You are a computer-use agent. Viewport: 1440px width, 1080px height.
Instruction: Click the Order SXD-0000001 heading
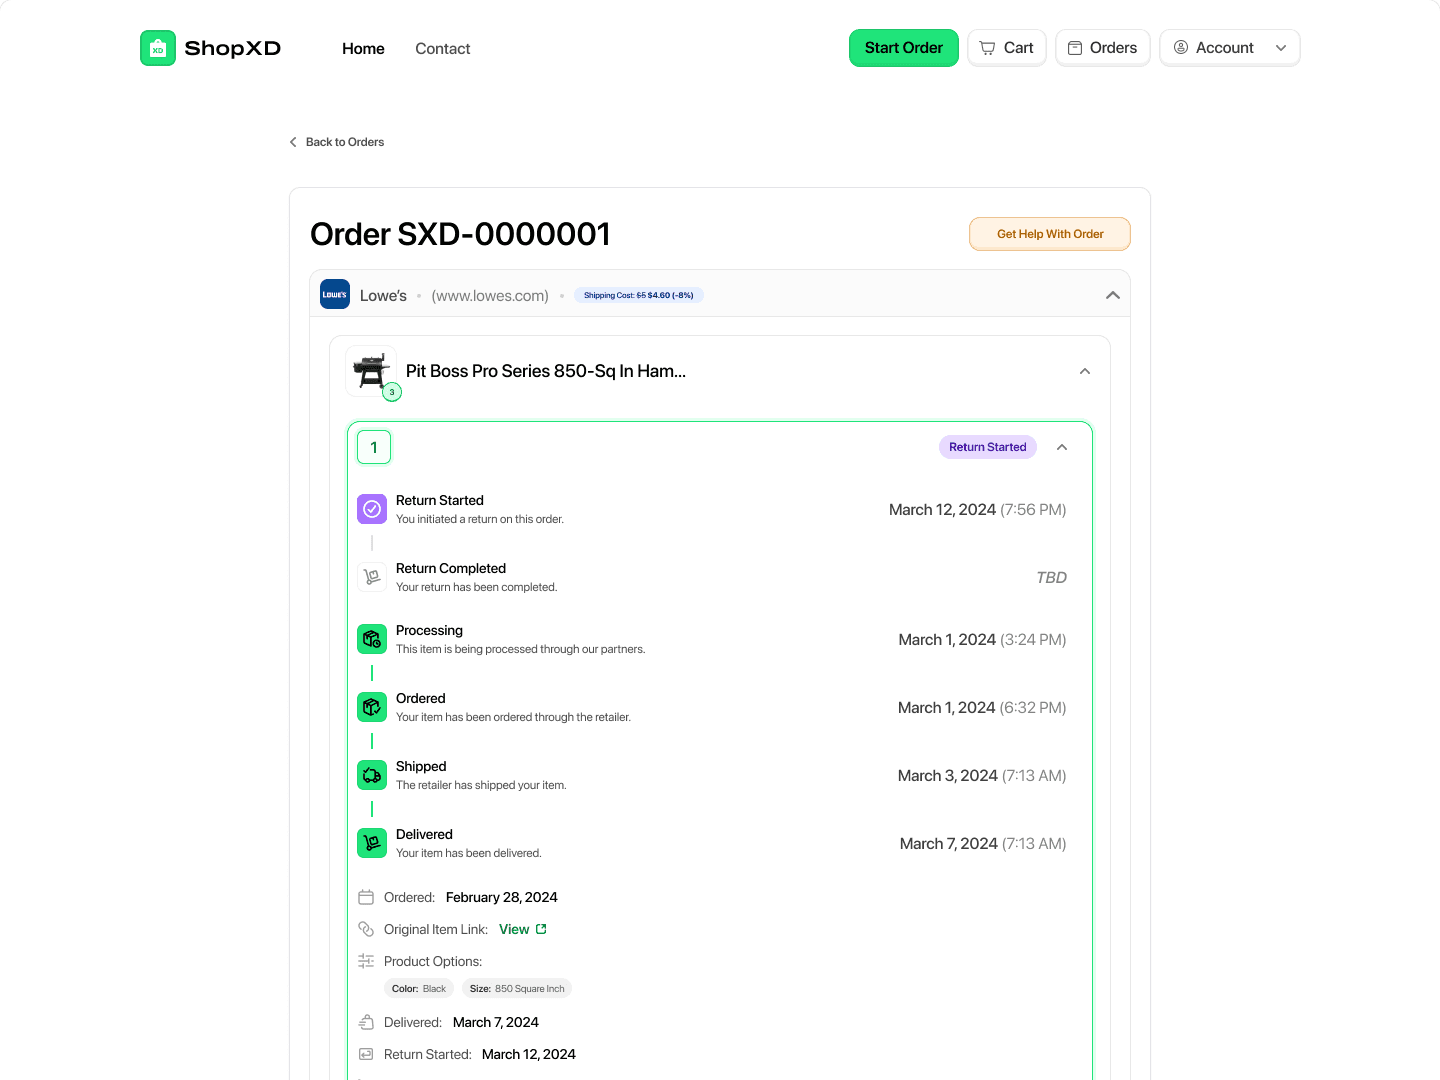coord(460,234)
